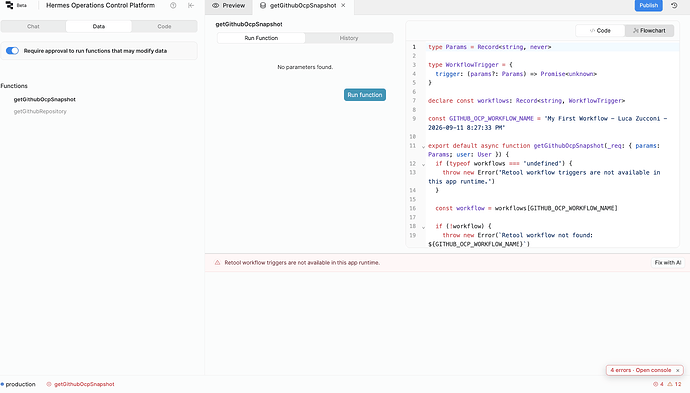Click getGithubOcpSnapshot error in status bar
Viewport: 690px width, 393px height.
pos(81,384)
